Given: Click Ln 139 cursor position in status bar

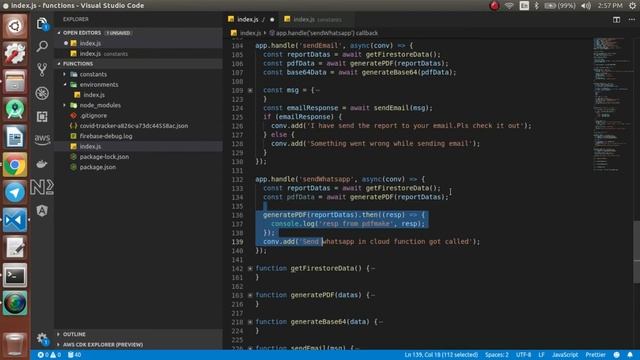Looking at the screenshot, I should tap(441, 355).
